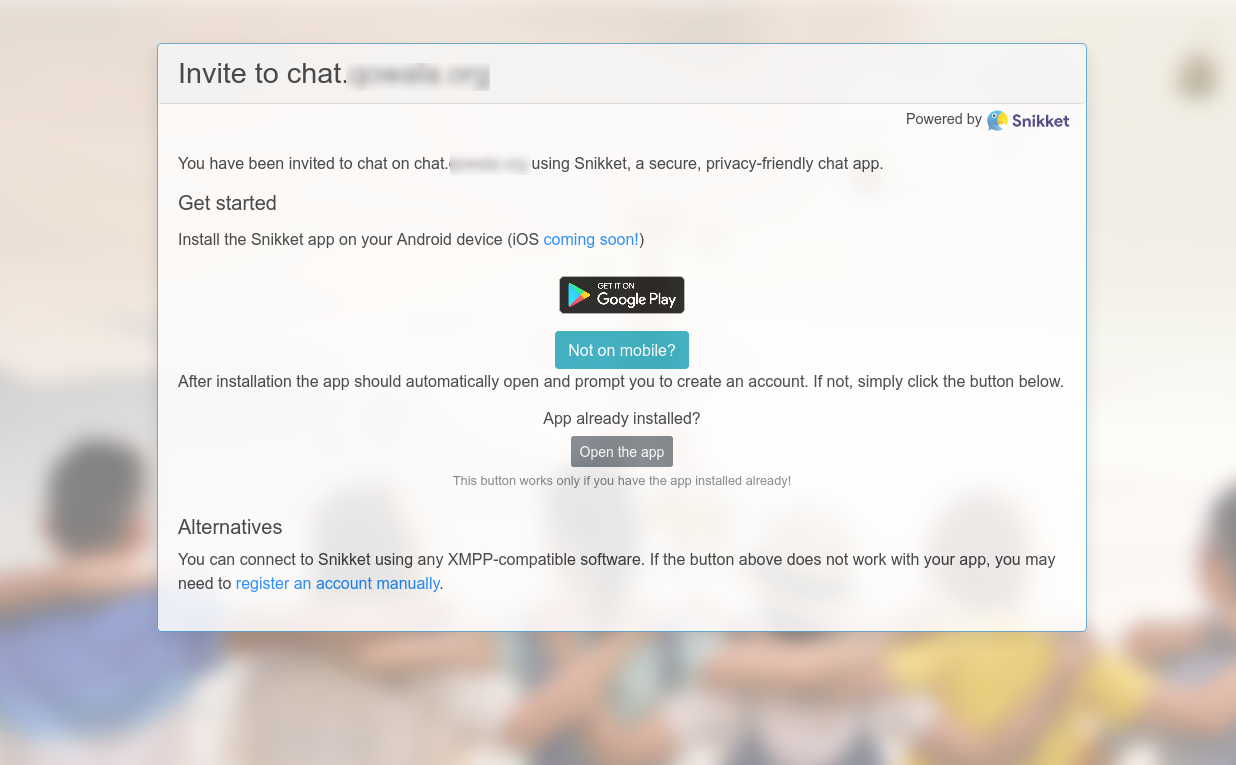The width and height of the screenshot is (1236, 765).
Task: Click the Snikket parrot logo icon
Action: (997, 120)
